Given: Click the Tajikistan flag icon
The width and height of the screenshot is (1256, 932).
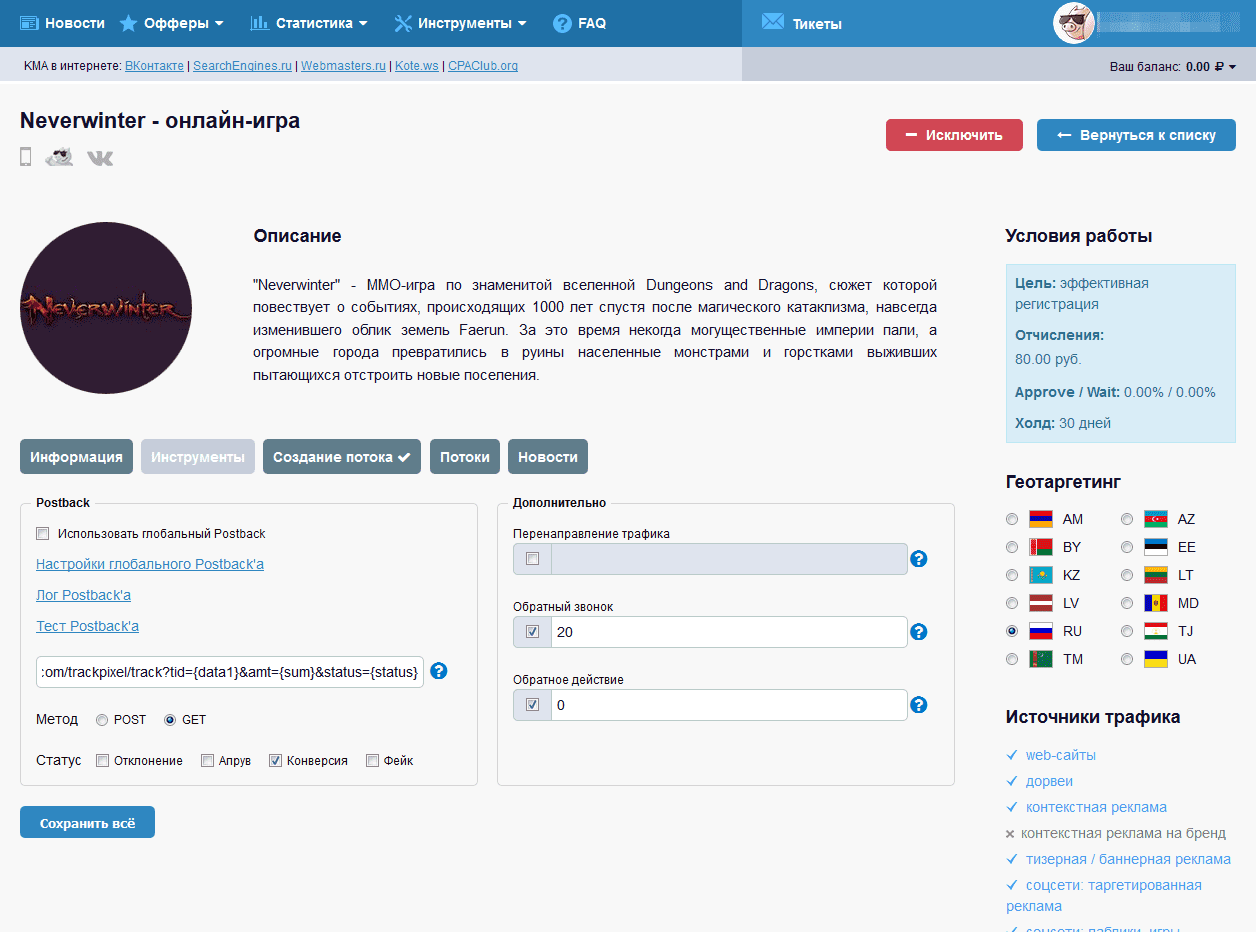Looking at the screenshot, I should [1156, 631].
